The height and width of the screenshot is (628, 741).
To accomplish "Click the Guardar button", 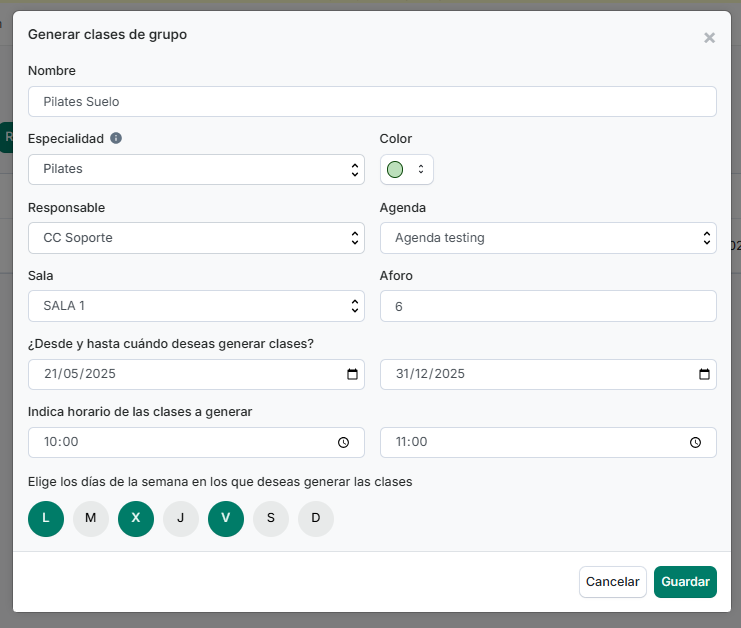I will pos(685,582).
